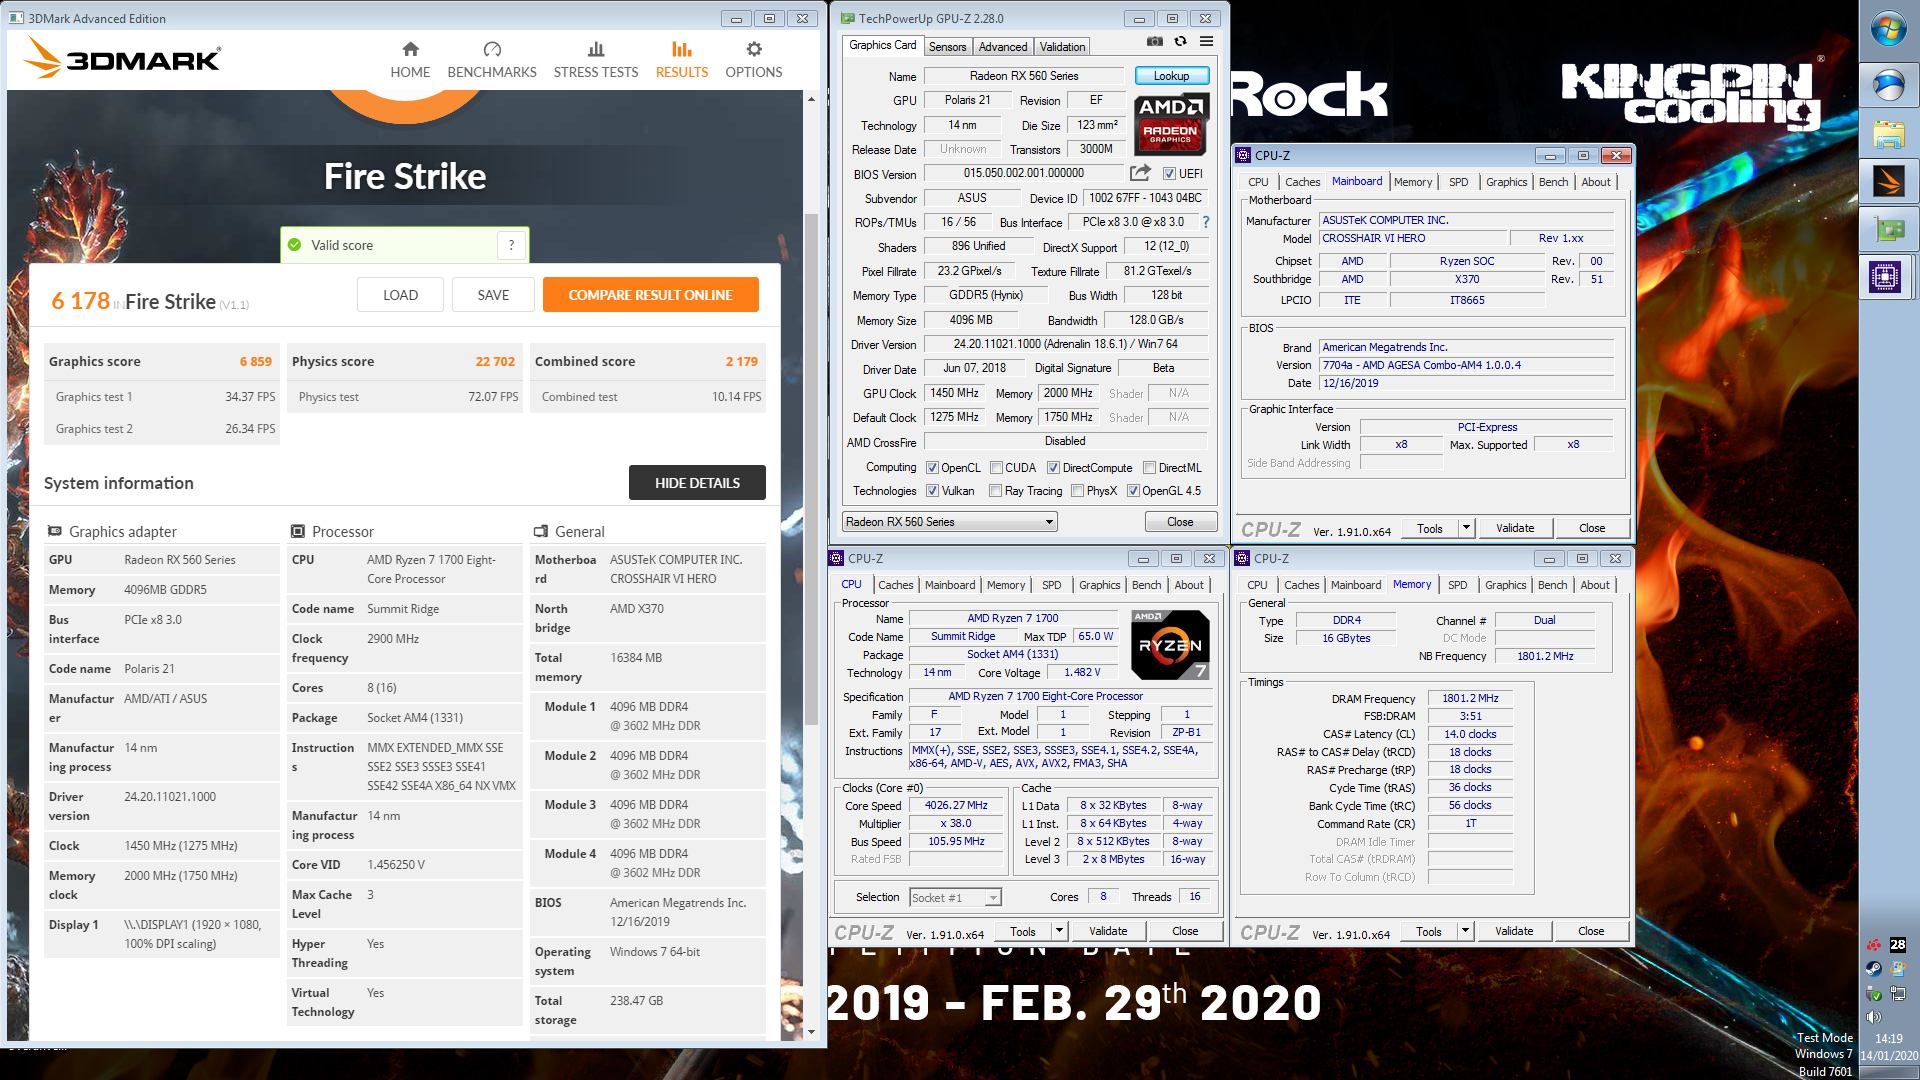Click the Physics score 22 702 value
The height and width of the screenshot is (1080, 1920).
(495, 361)
